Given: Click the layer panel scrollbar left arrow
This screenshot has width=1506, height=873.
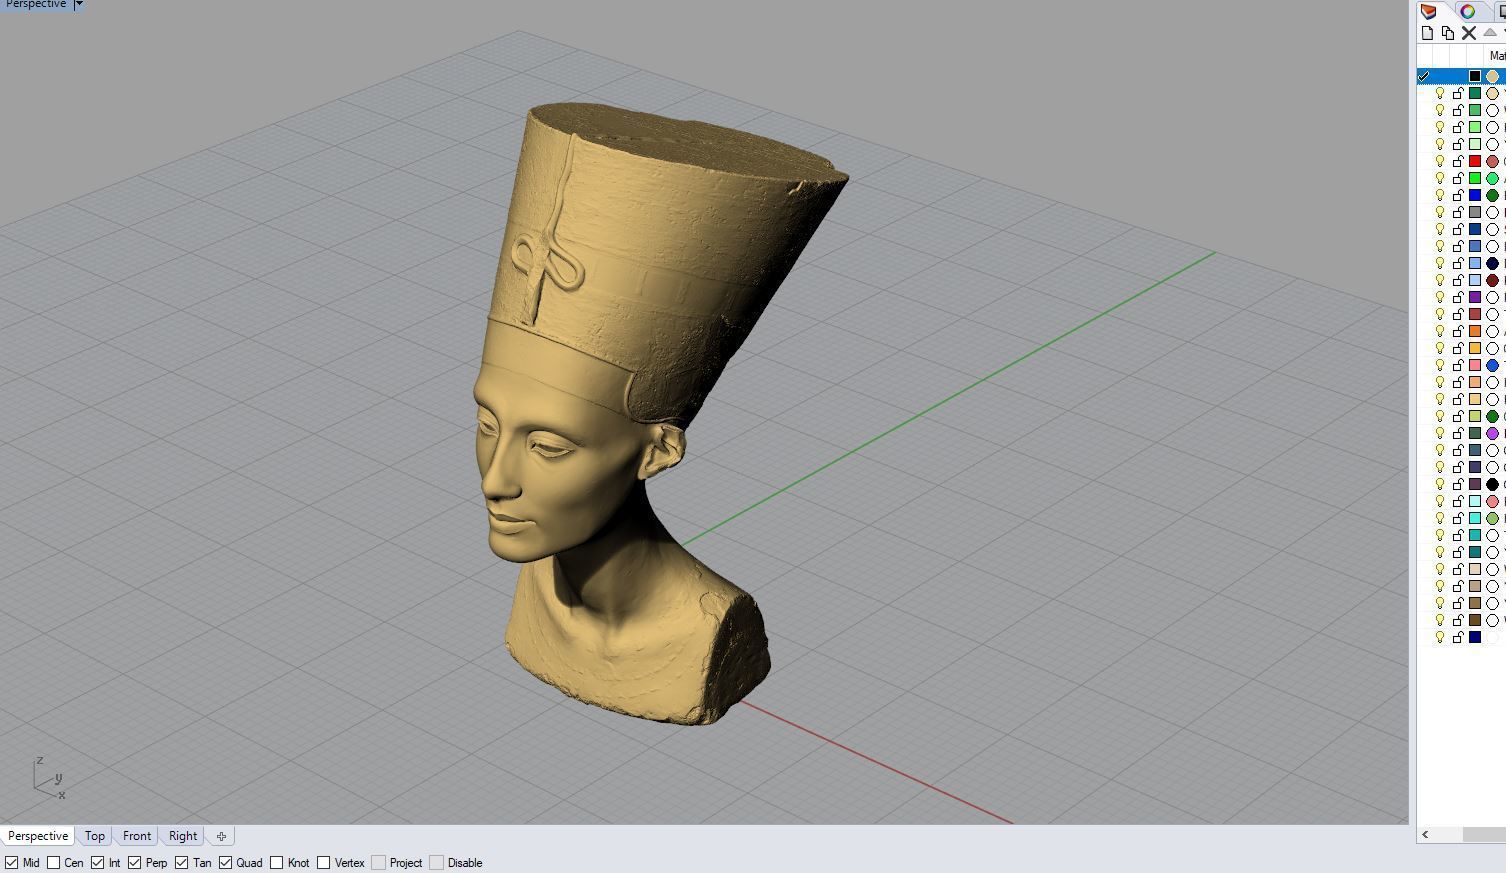Looking at the screenshot, I should point(1425,834).
